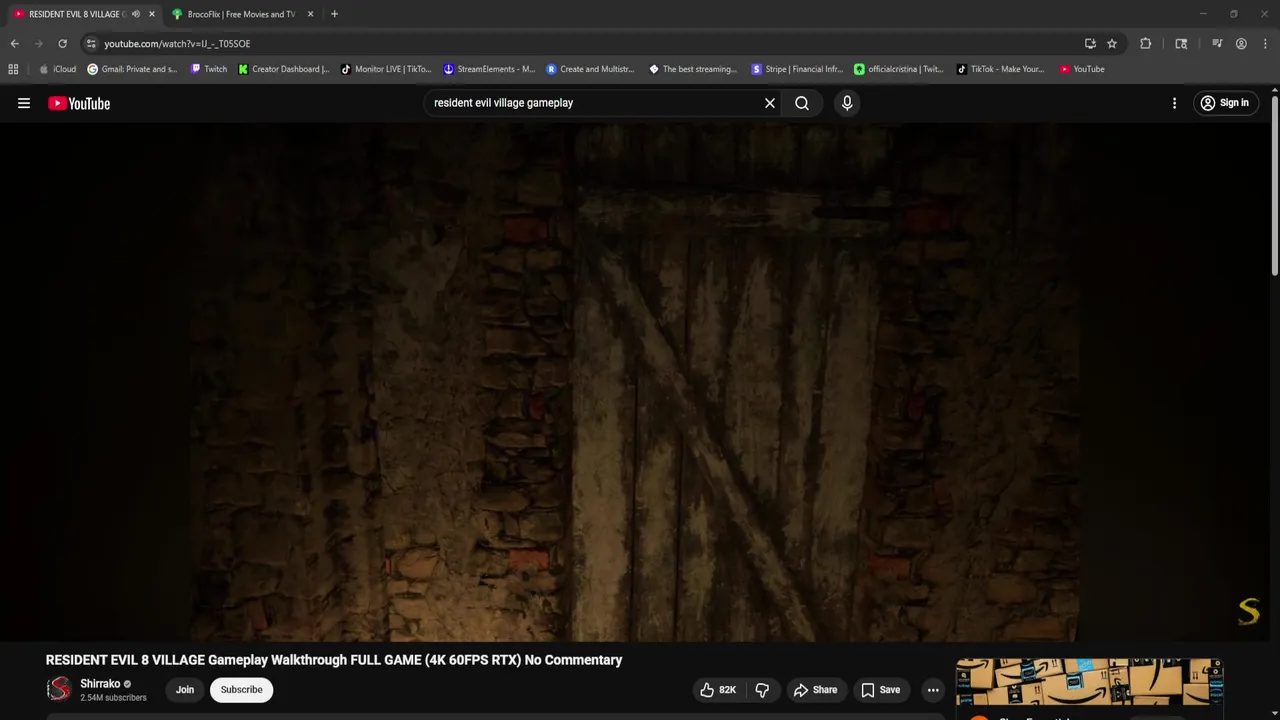The image size is (1280, 720).
Task: Open the Creator Dashboard bookmark
Action: click(284, 69)
